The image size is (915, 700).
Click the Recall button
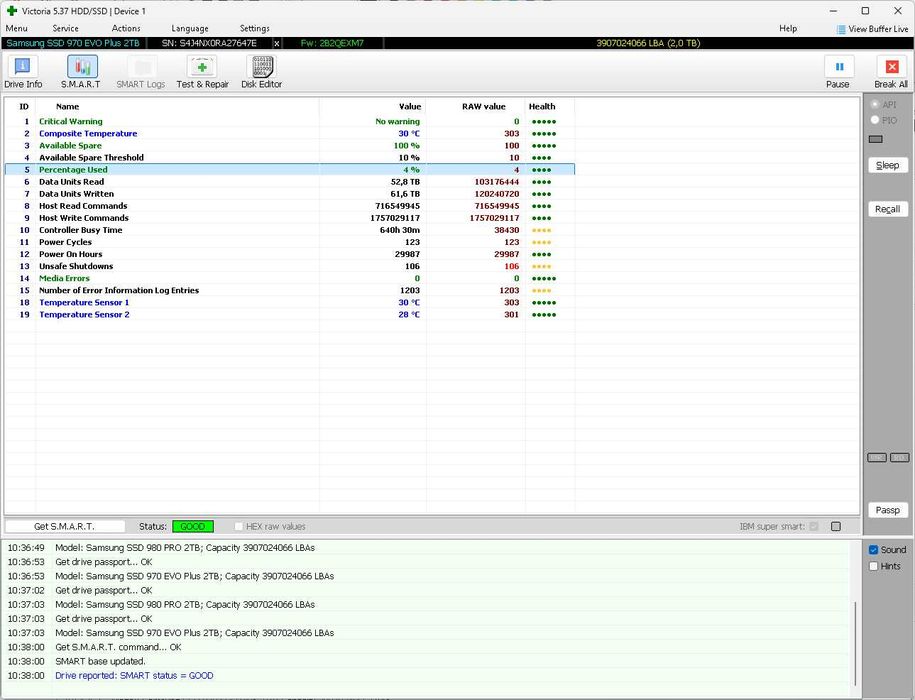coord(888,209)
